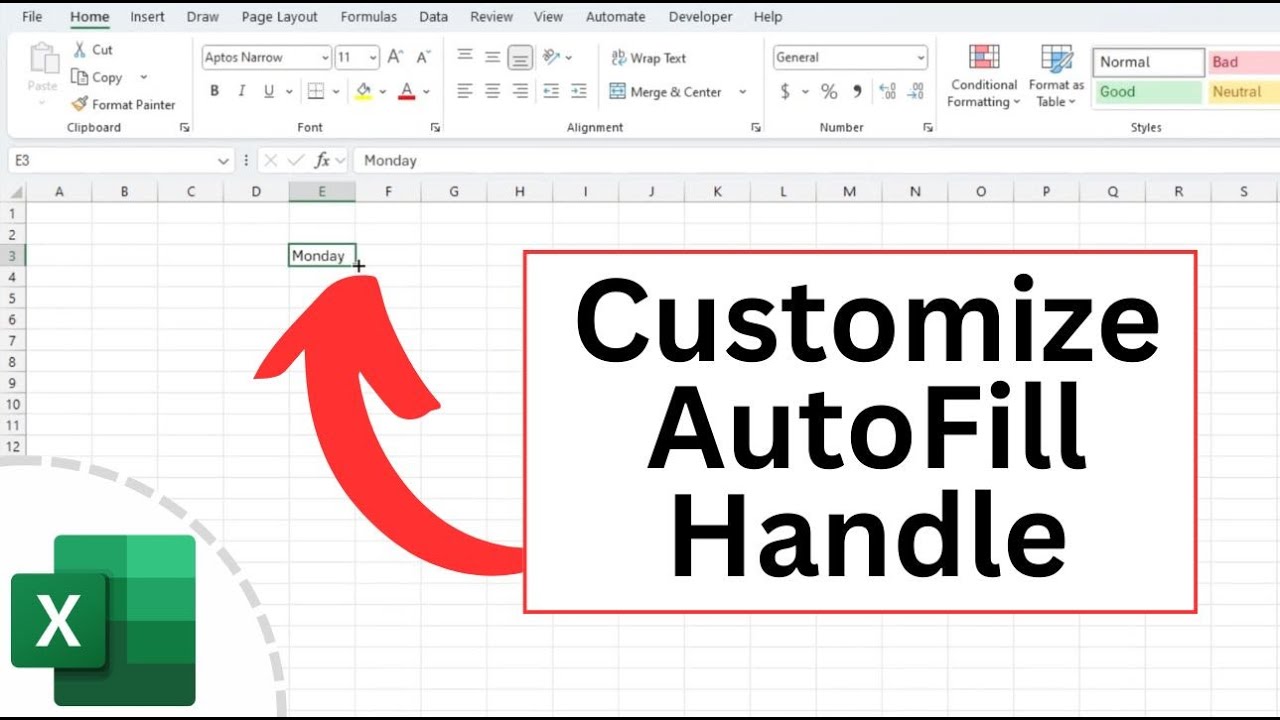Image resolution: width=1280 pixels, height=720 pixels.
Task: Switch to the Page Layout tab
Action: pyautogui.click(x=279, y=17)
